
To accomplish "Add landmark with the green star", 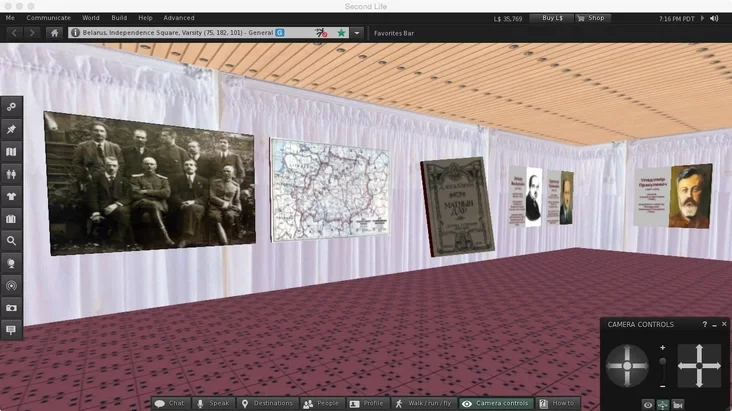I will click(x=341, y=33).
